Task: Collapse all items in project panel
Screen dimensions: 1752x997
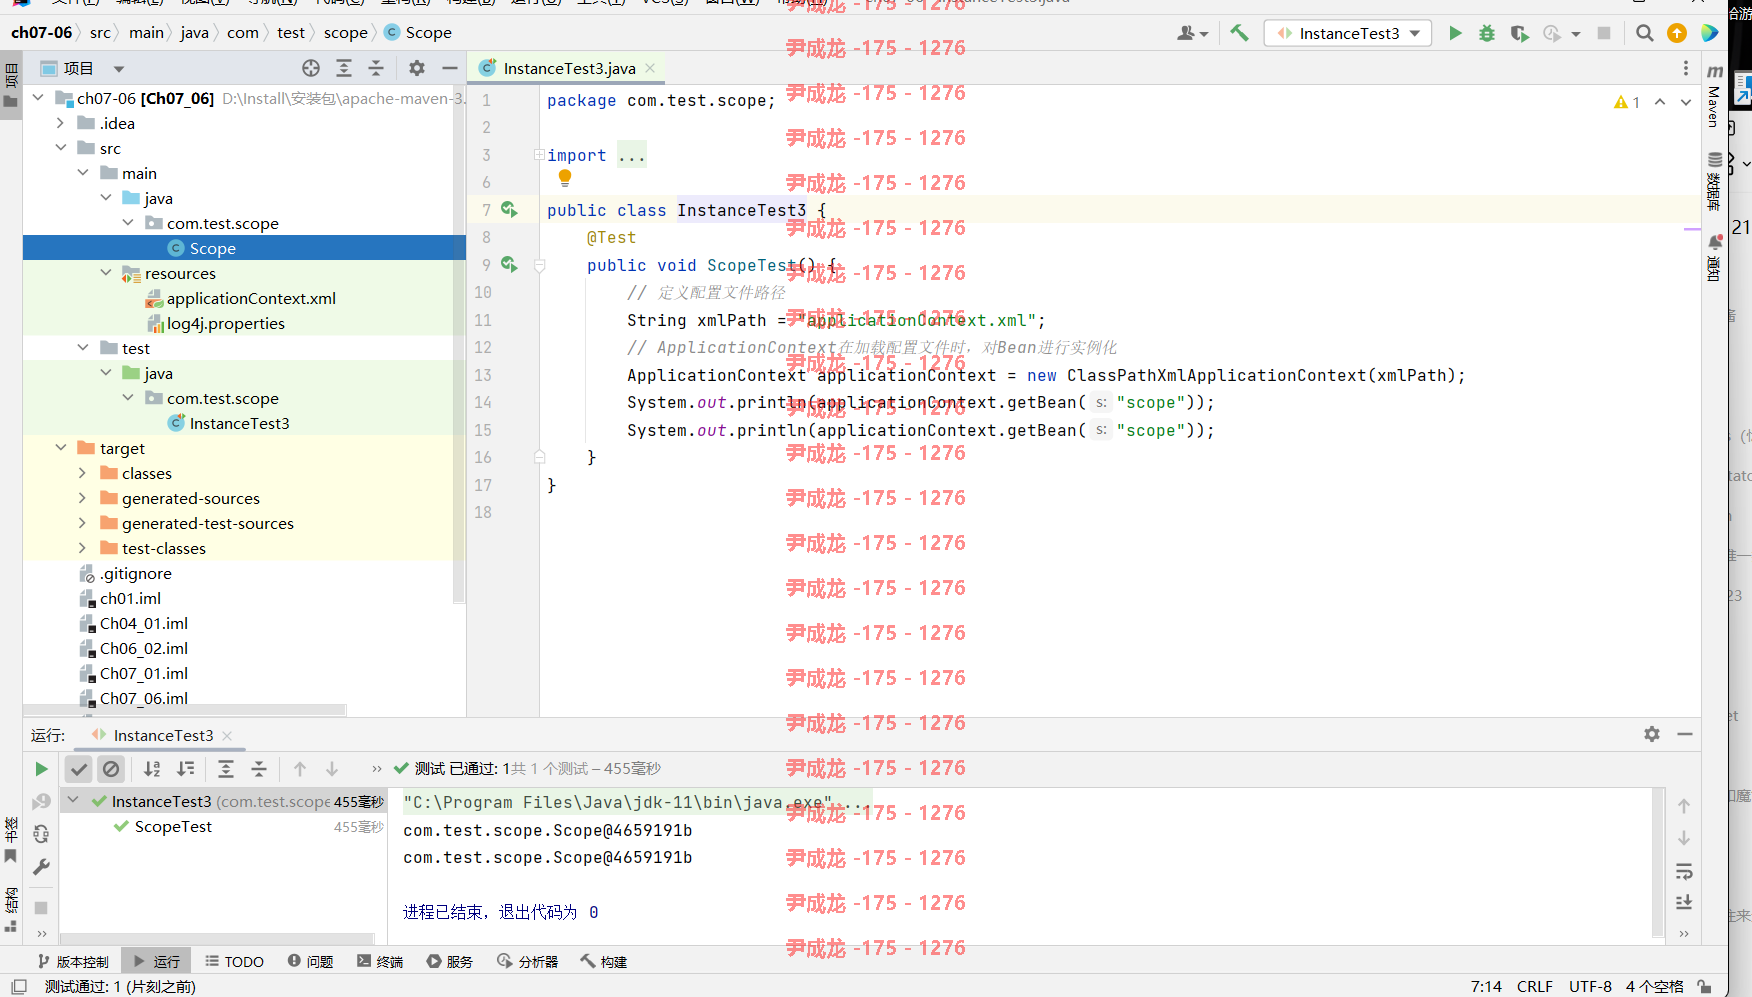Action: tap(376, 68)
